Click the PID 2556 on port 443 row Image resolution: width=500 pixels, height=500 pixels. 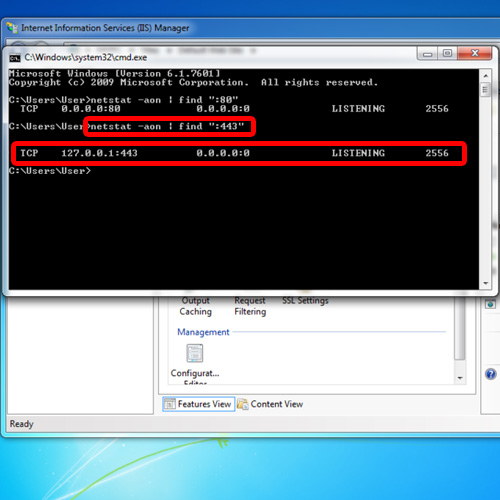click(x=437, y=153)
